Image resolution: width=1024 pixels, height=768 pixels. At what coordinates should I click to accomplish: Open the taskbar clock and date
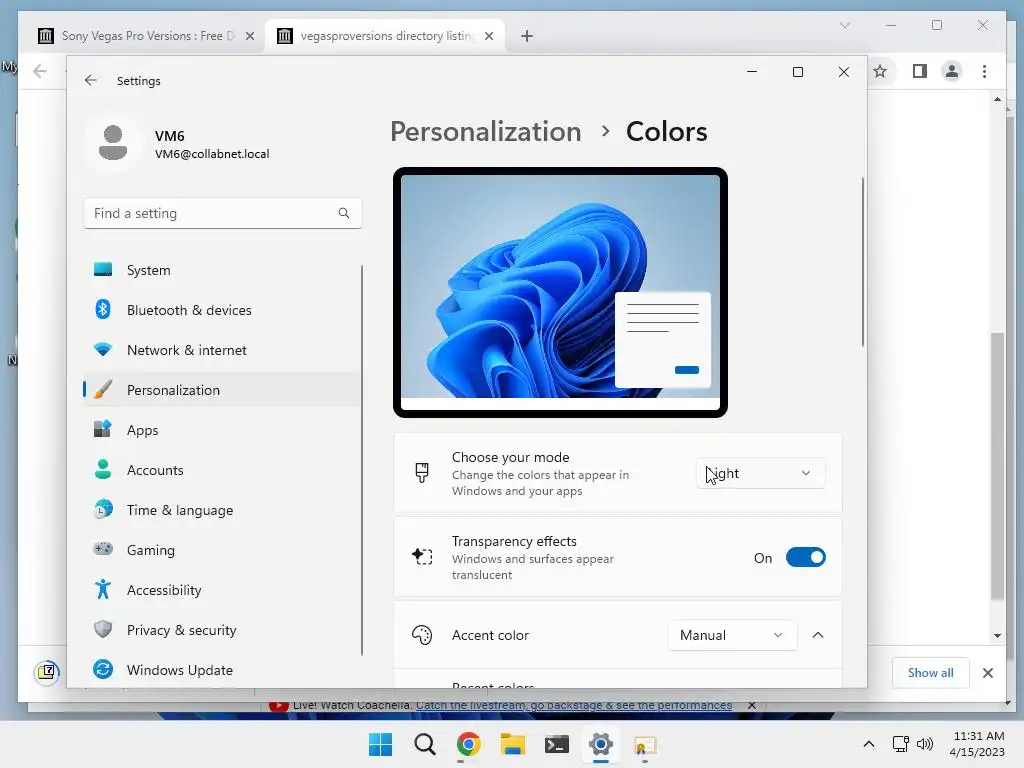[x=978, y=744]
